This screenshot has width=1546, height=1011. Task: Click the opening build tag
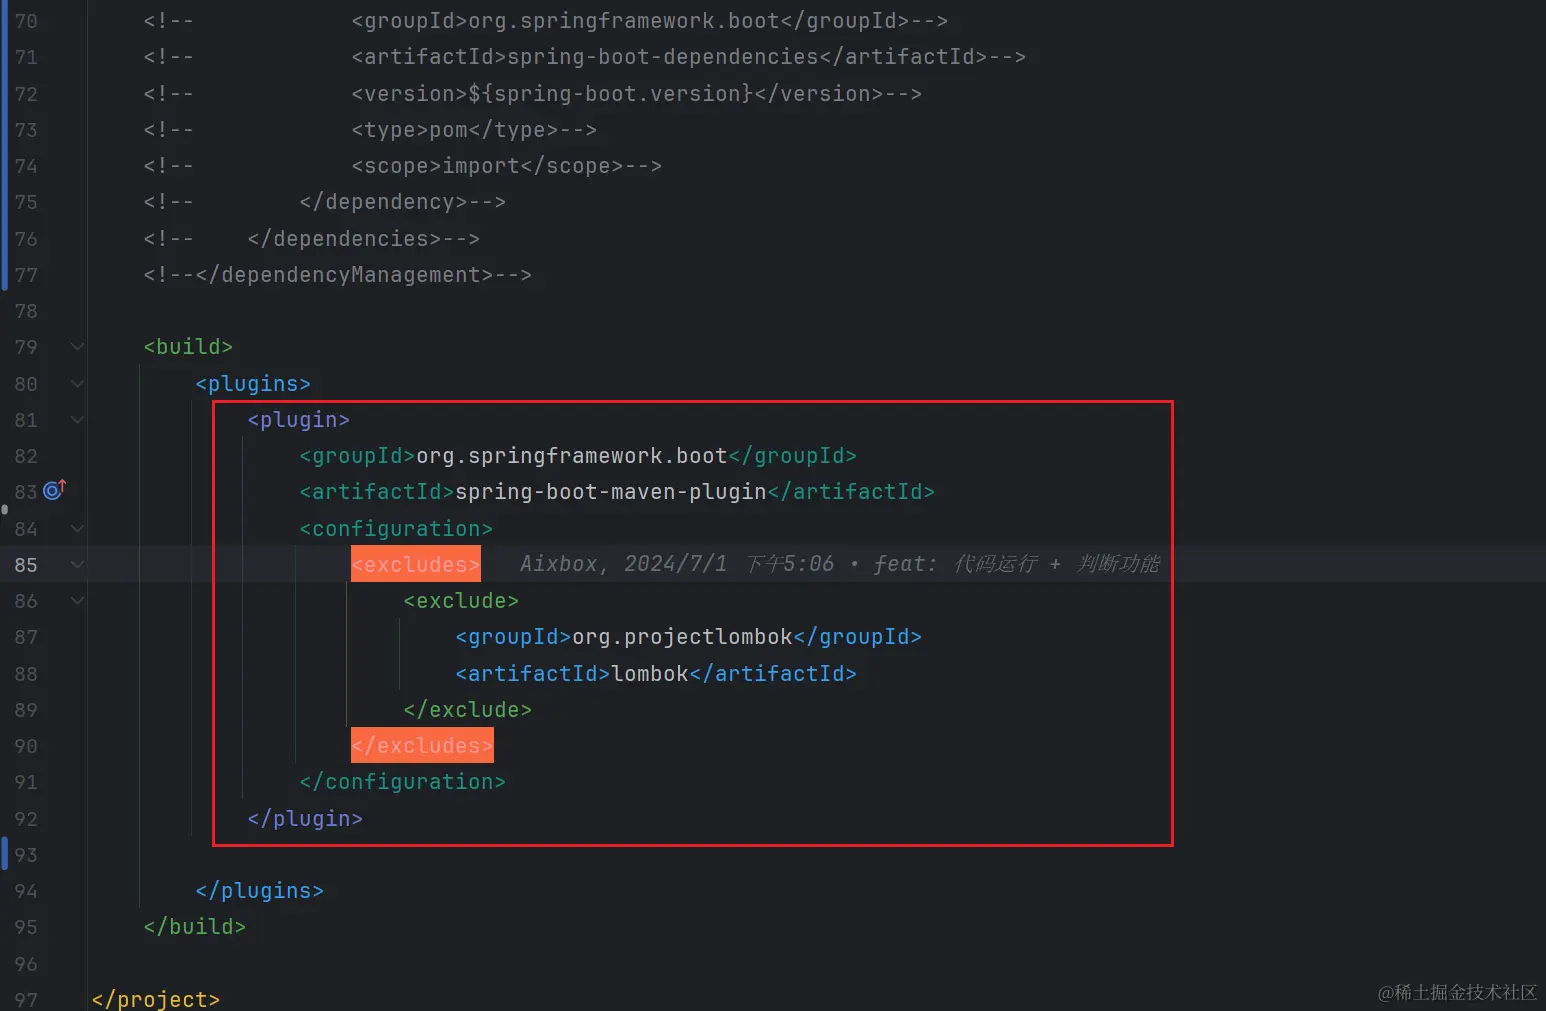[188, 347]
